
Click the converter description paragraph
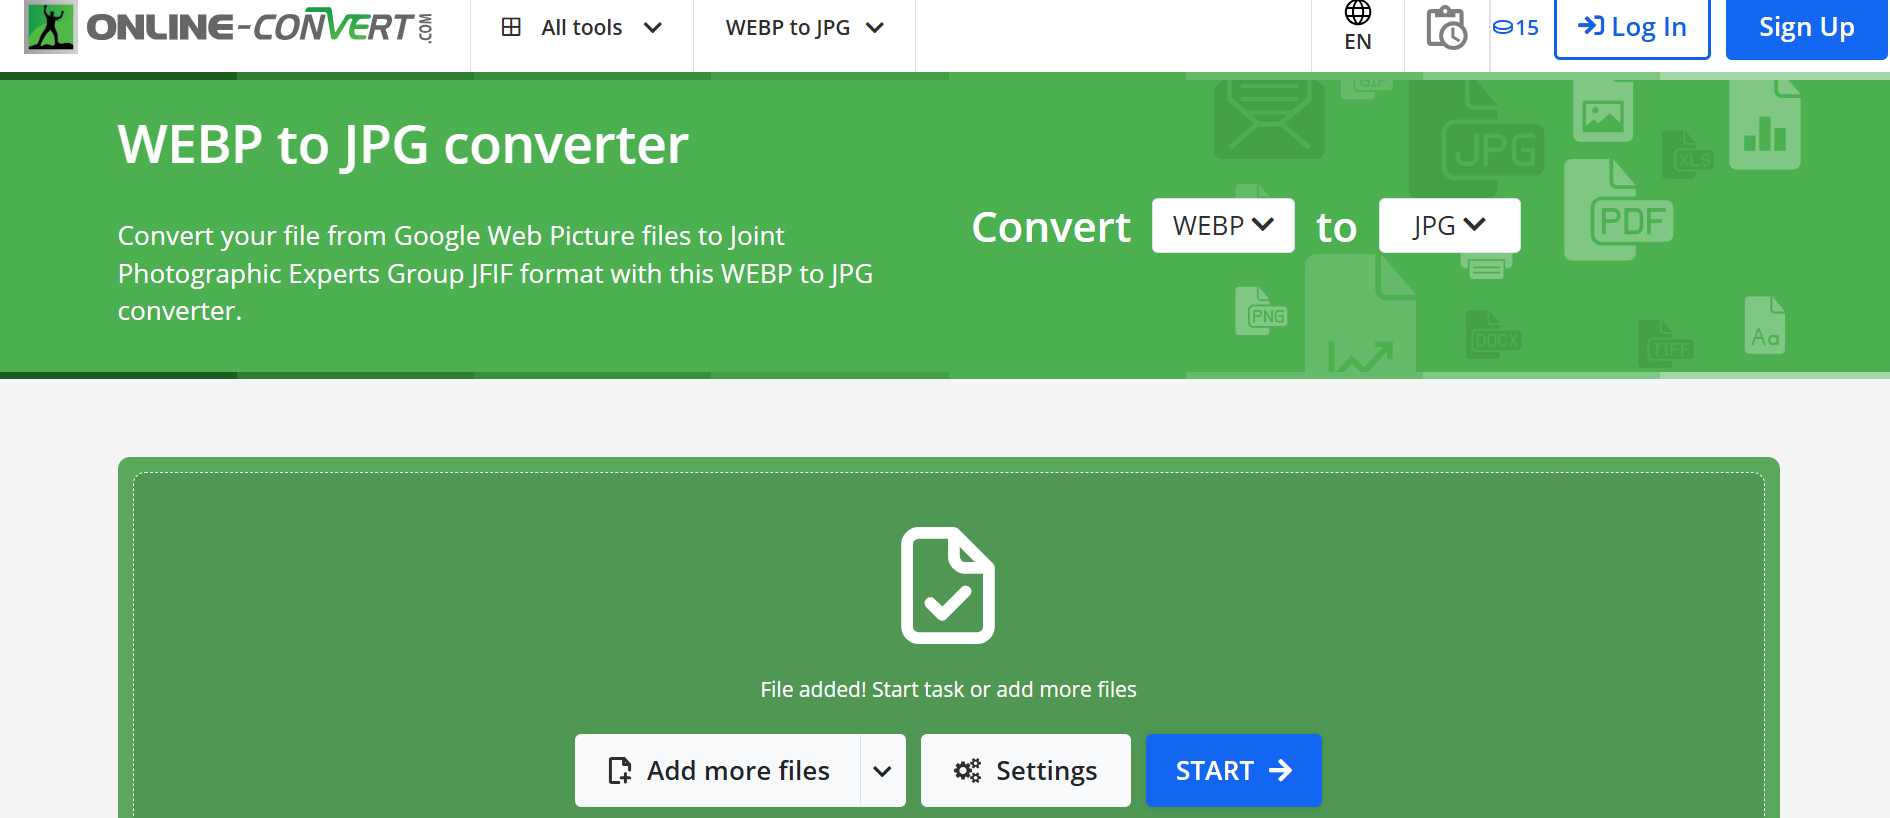click(495, 273)
